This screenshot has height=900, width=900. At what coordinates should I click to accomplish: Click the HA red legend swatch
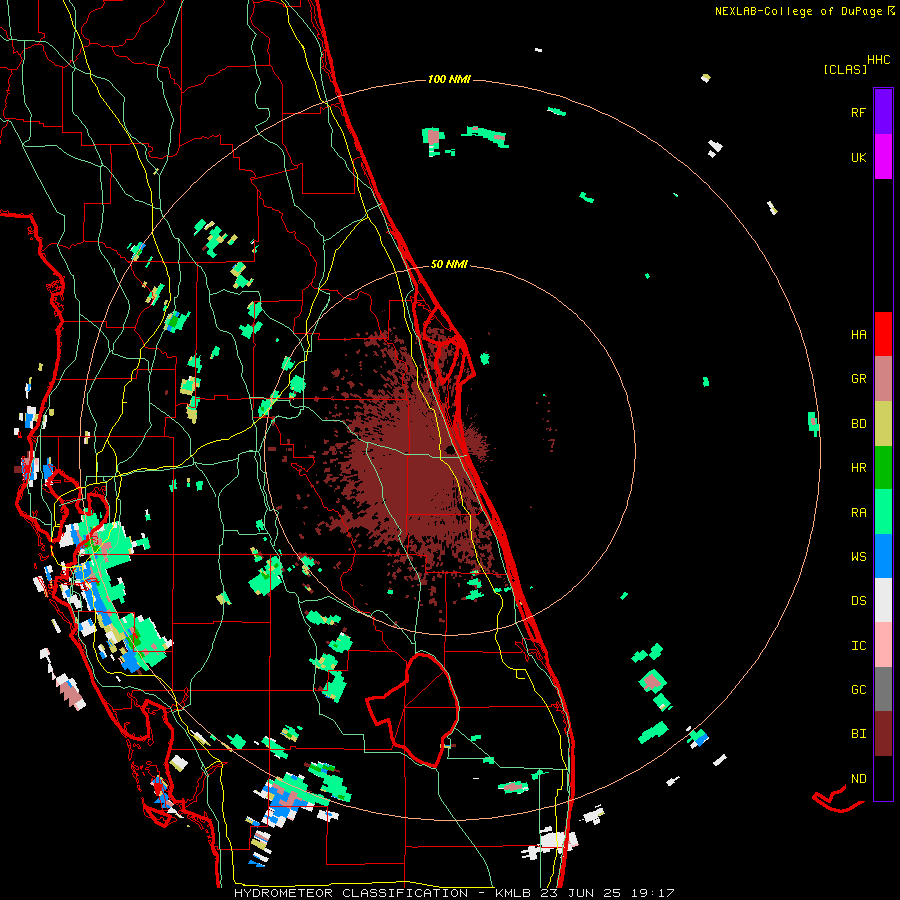(883, 334)
